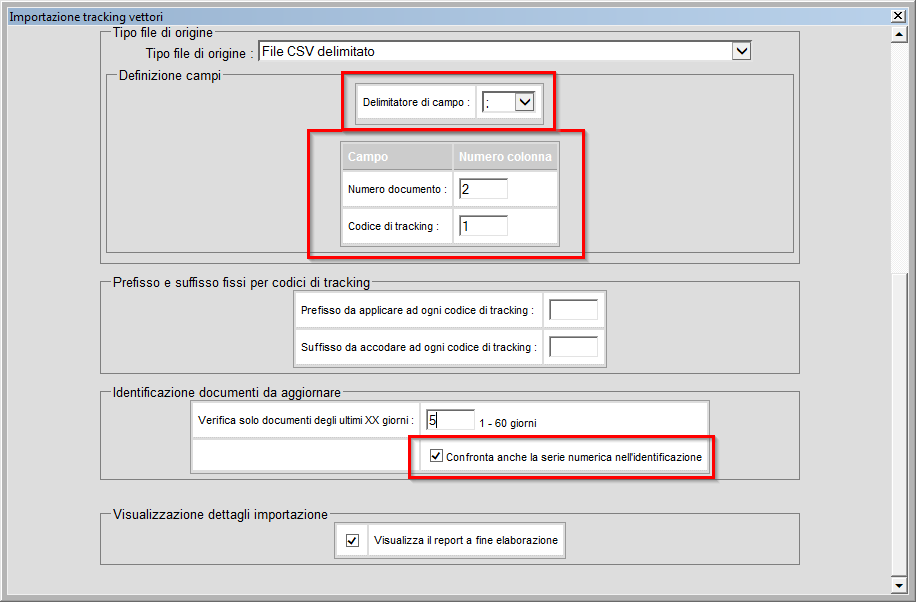
Task: Focus the tracking code Prefisso input box
Action: 573,310
